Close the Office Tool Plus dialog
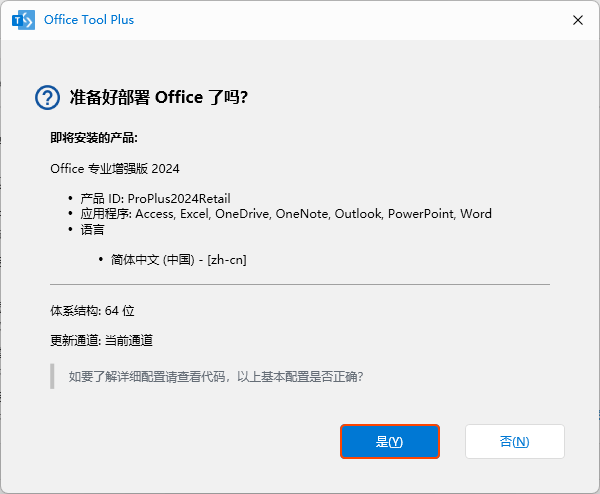 coord(577,20)
